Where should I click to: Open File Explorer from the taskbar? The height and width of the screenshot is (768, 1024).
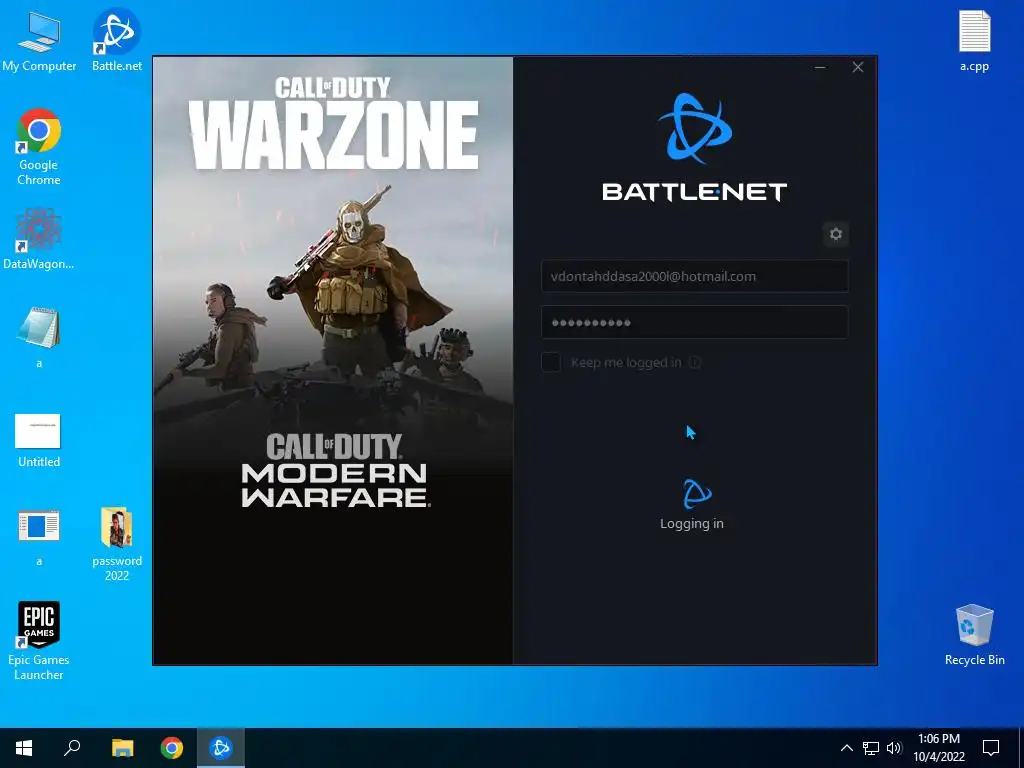122,748
